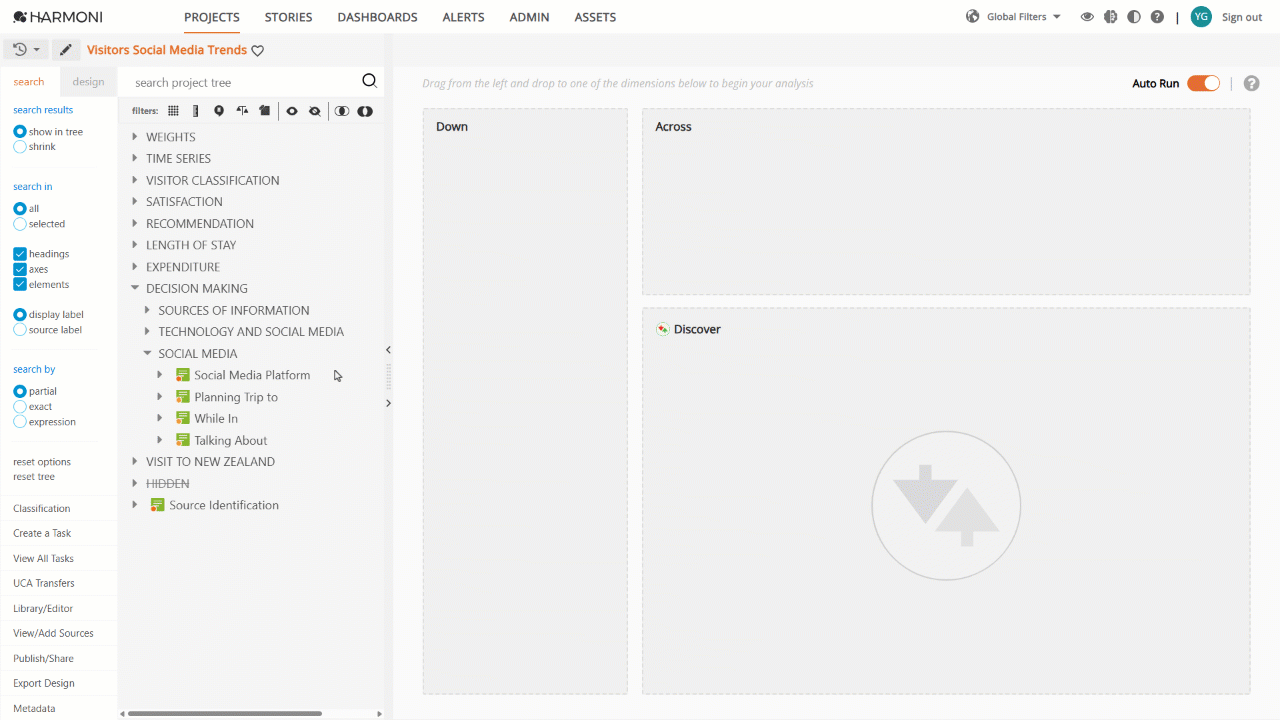Open the Classification sidebar option
This screenshot has height=720, width=1280.
42,509
